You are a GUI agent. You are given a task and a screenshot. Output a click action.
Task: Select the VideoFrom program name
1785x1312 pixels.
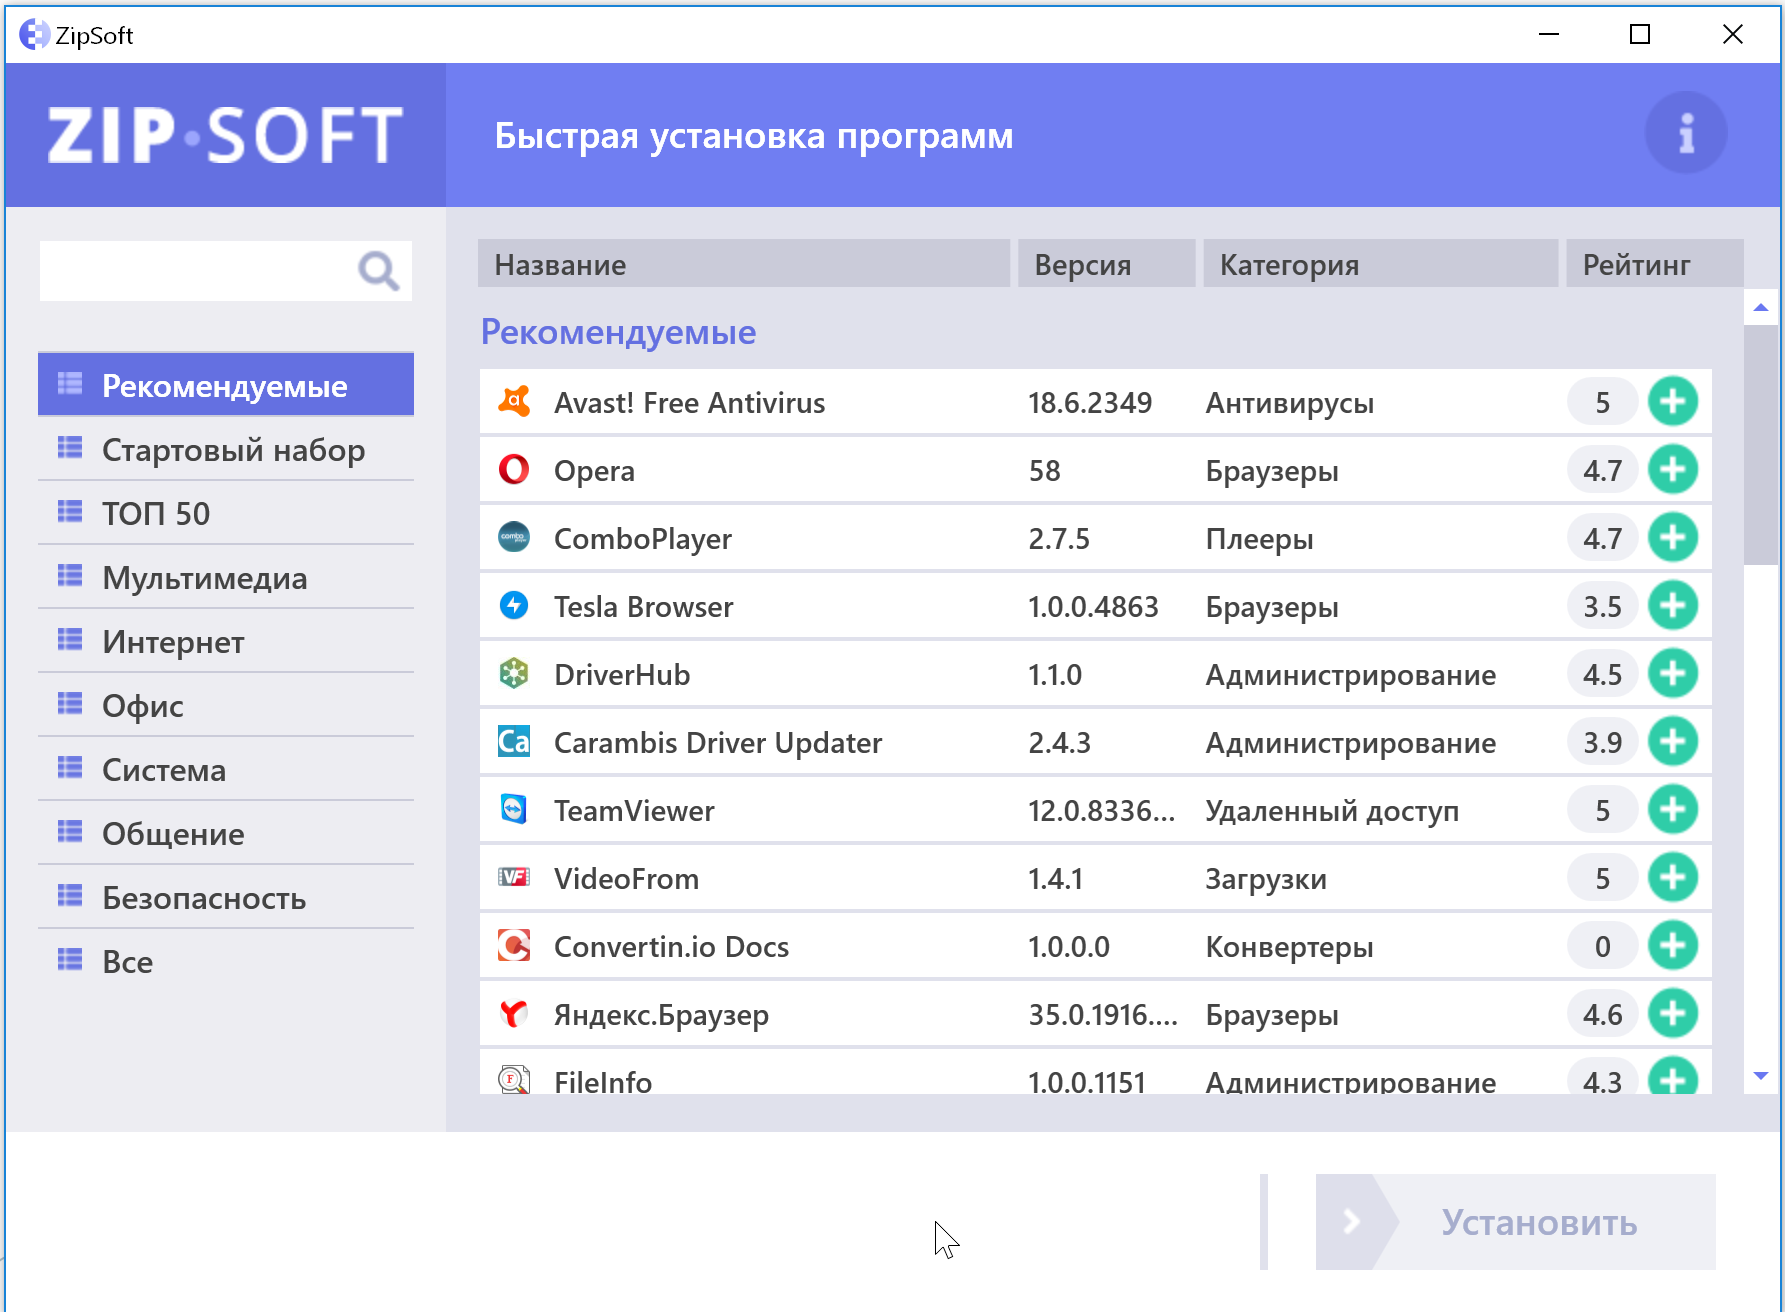click(x=626, y=879)
